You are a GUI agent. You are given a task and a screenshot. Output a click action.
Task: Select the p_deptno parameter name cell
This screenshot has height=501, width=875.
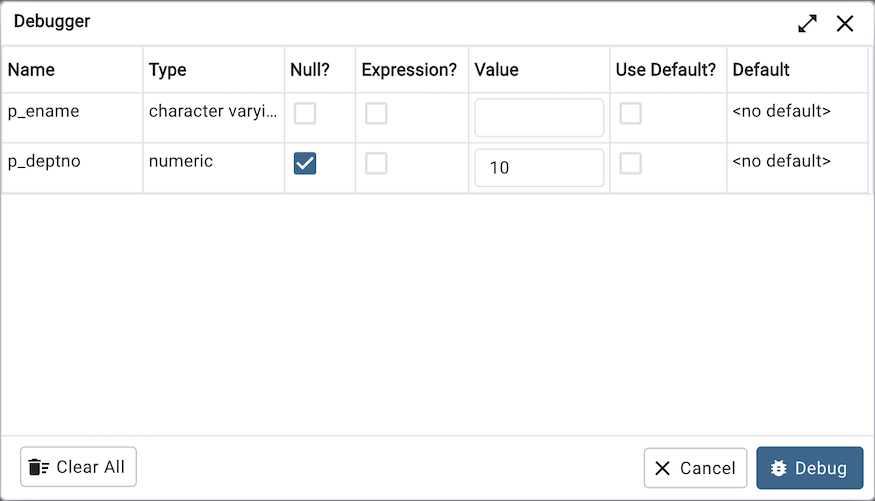[x=44, y=161]
